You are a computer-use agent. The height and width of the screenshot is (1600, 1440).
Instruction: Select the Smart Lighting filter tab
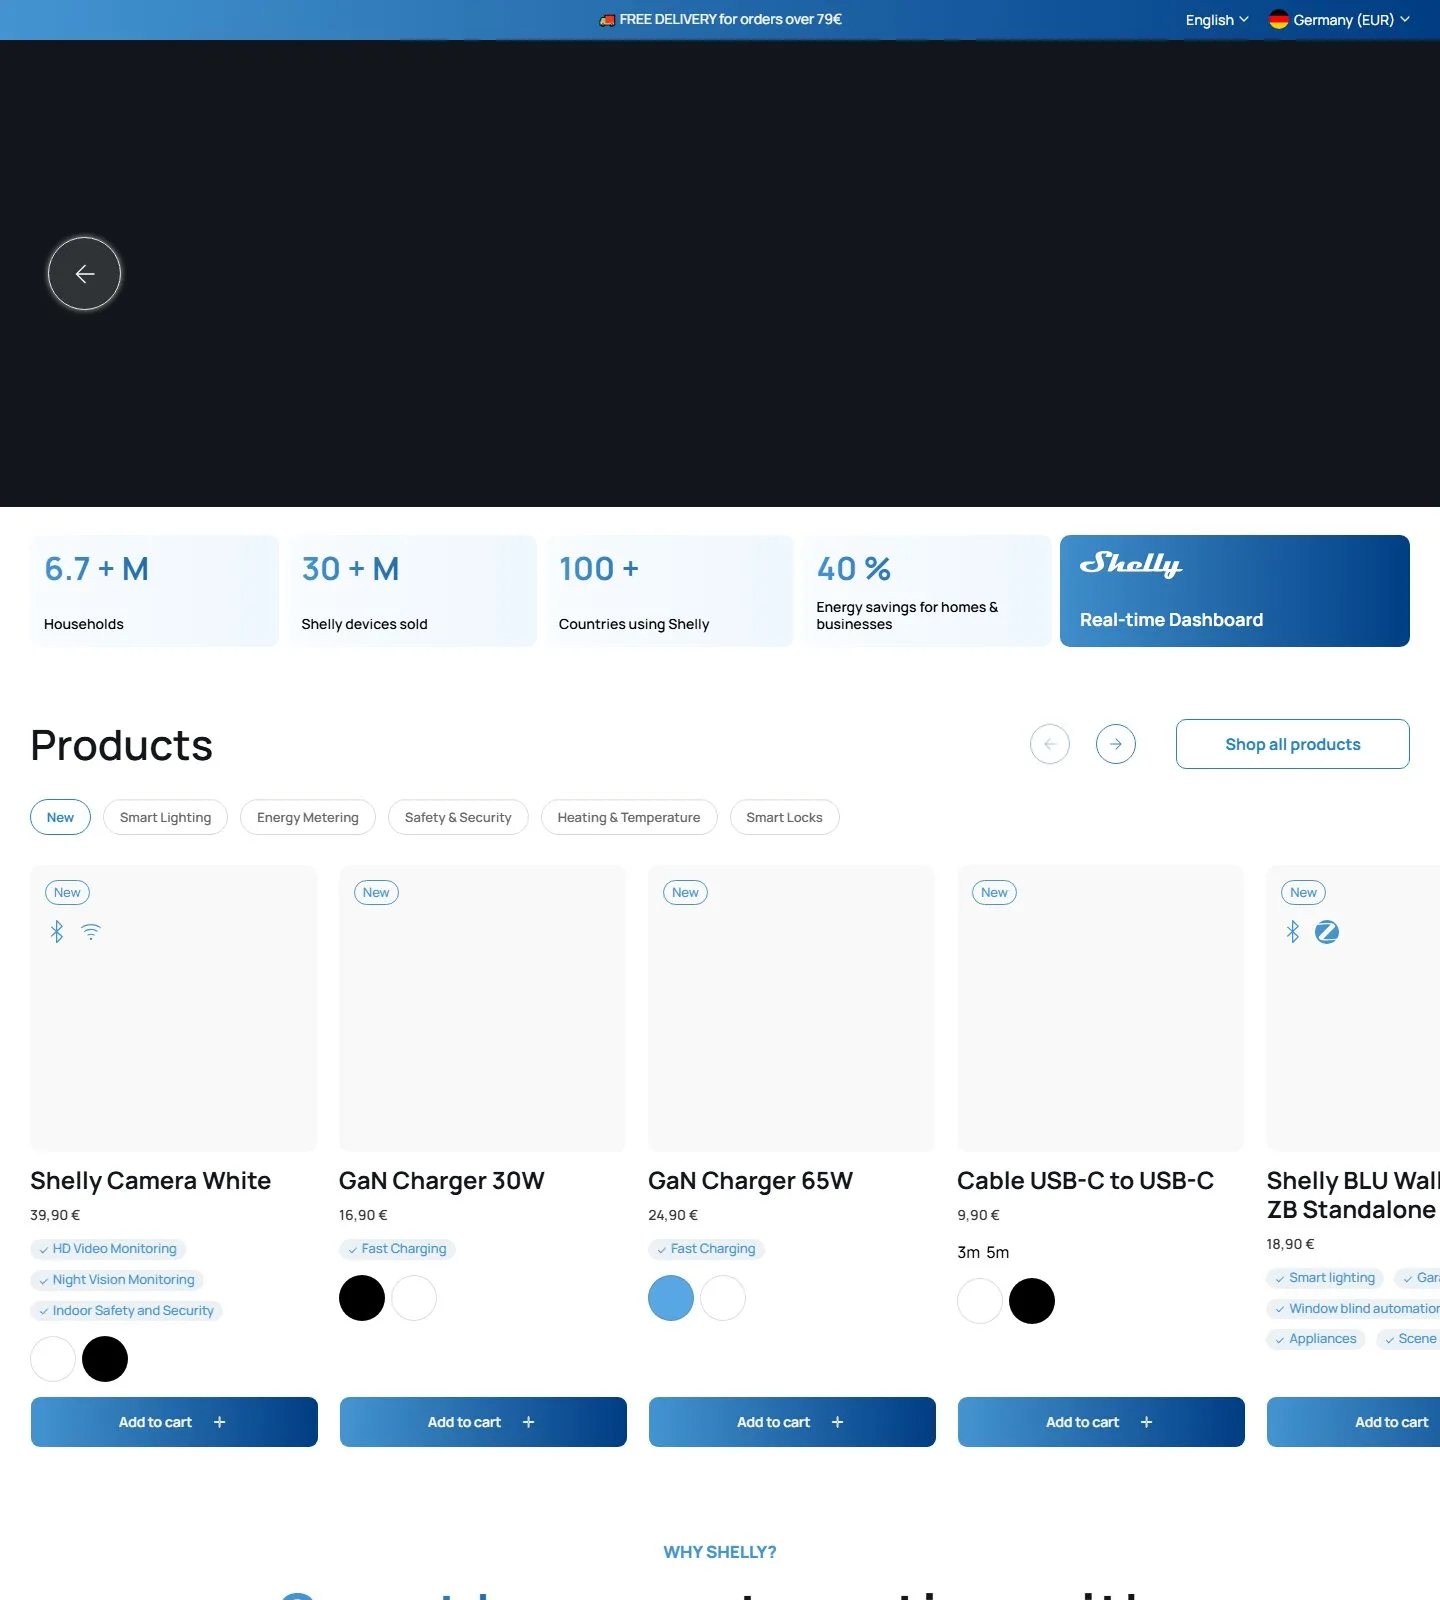point(165,817)
